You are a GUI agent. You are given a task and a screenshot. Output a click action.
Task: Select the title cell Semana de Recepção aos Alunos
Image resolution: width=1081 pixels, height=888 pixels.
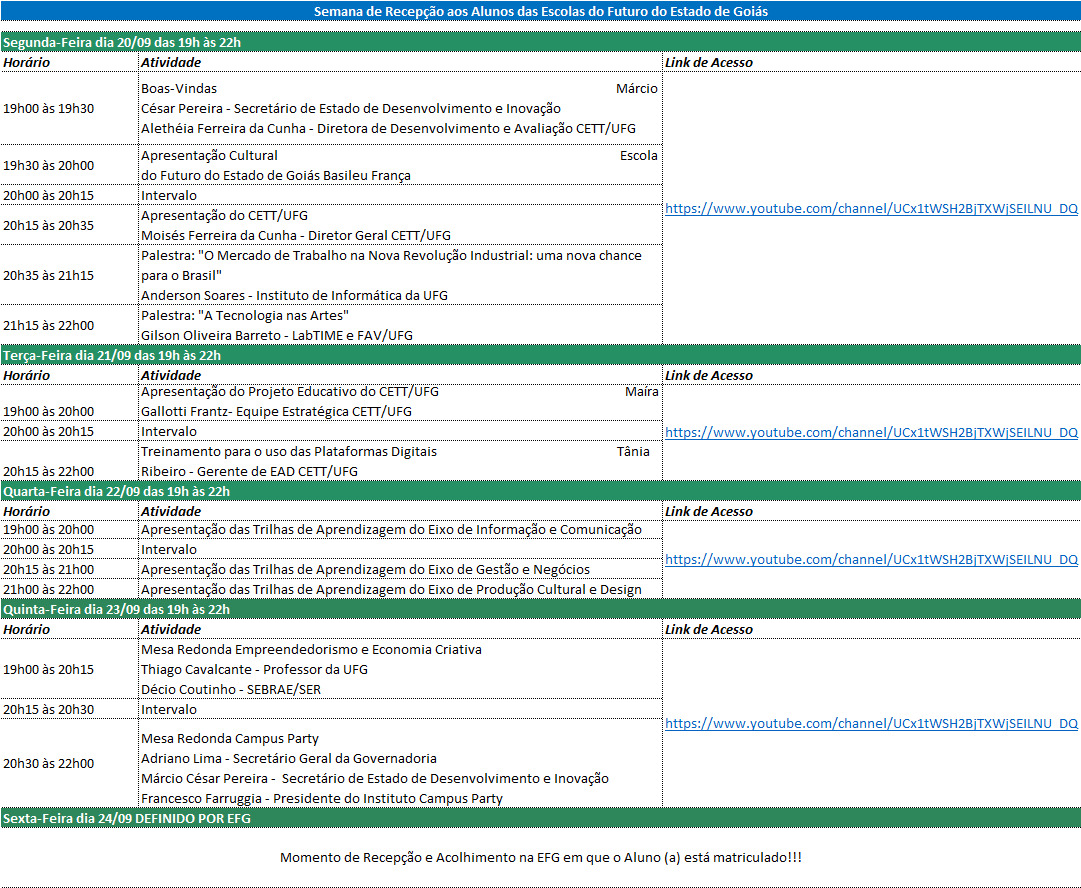click(540, 11)
